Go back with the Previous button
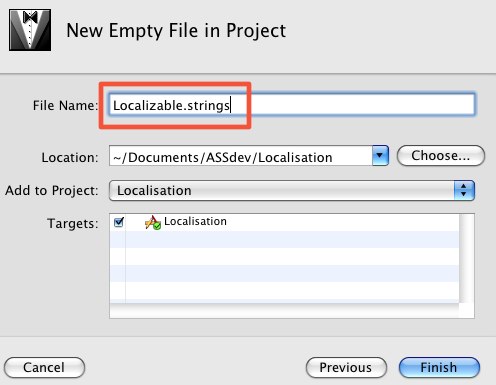This screenshot has height=385, width=496. pos(346,367)
